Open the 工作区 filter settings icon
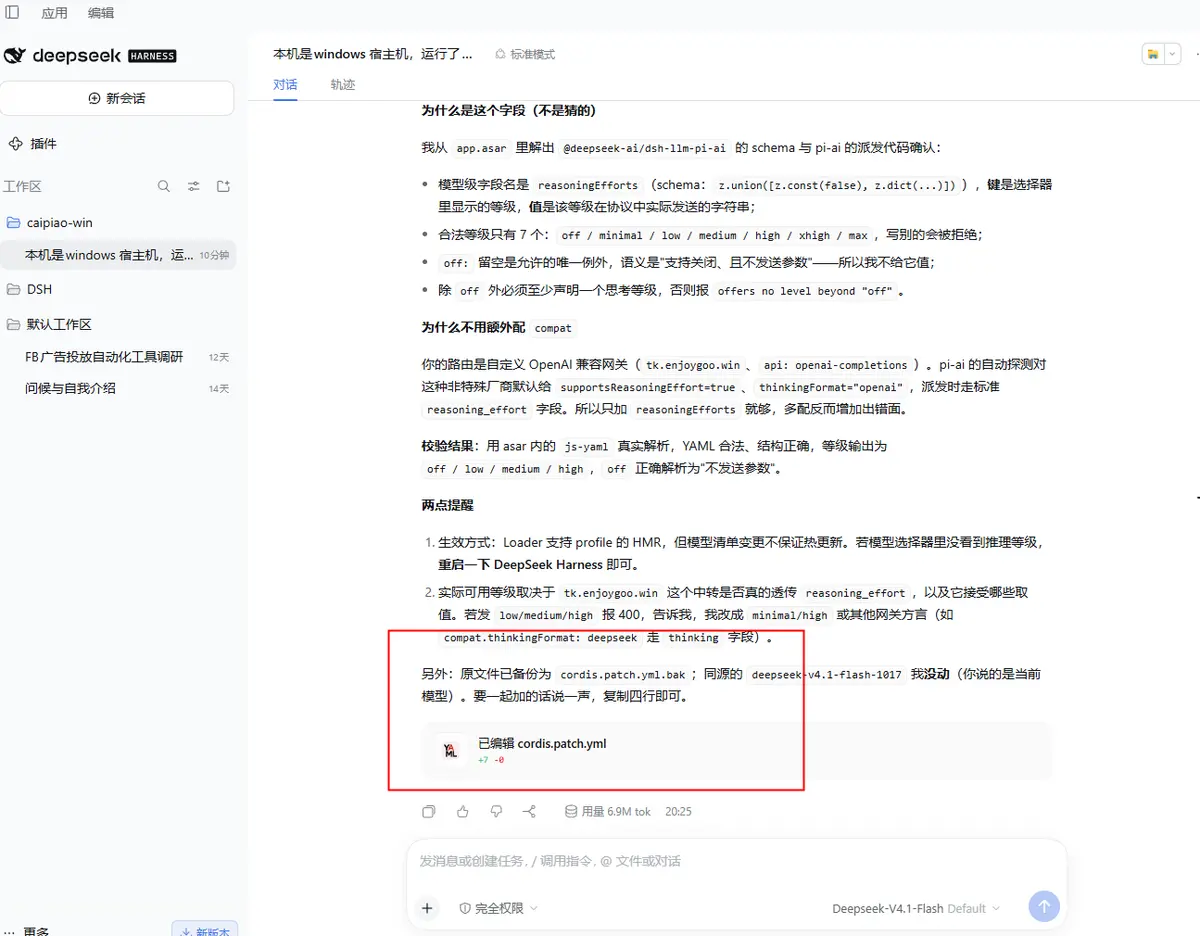The width and height of the screenshot is (1200, 936). click(194, 186)
